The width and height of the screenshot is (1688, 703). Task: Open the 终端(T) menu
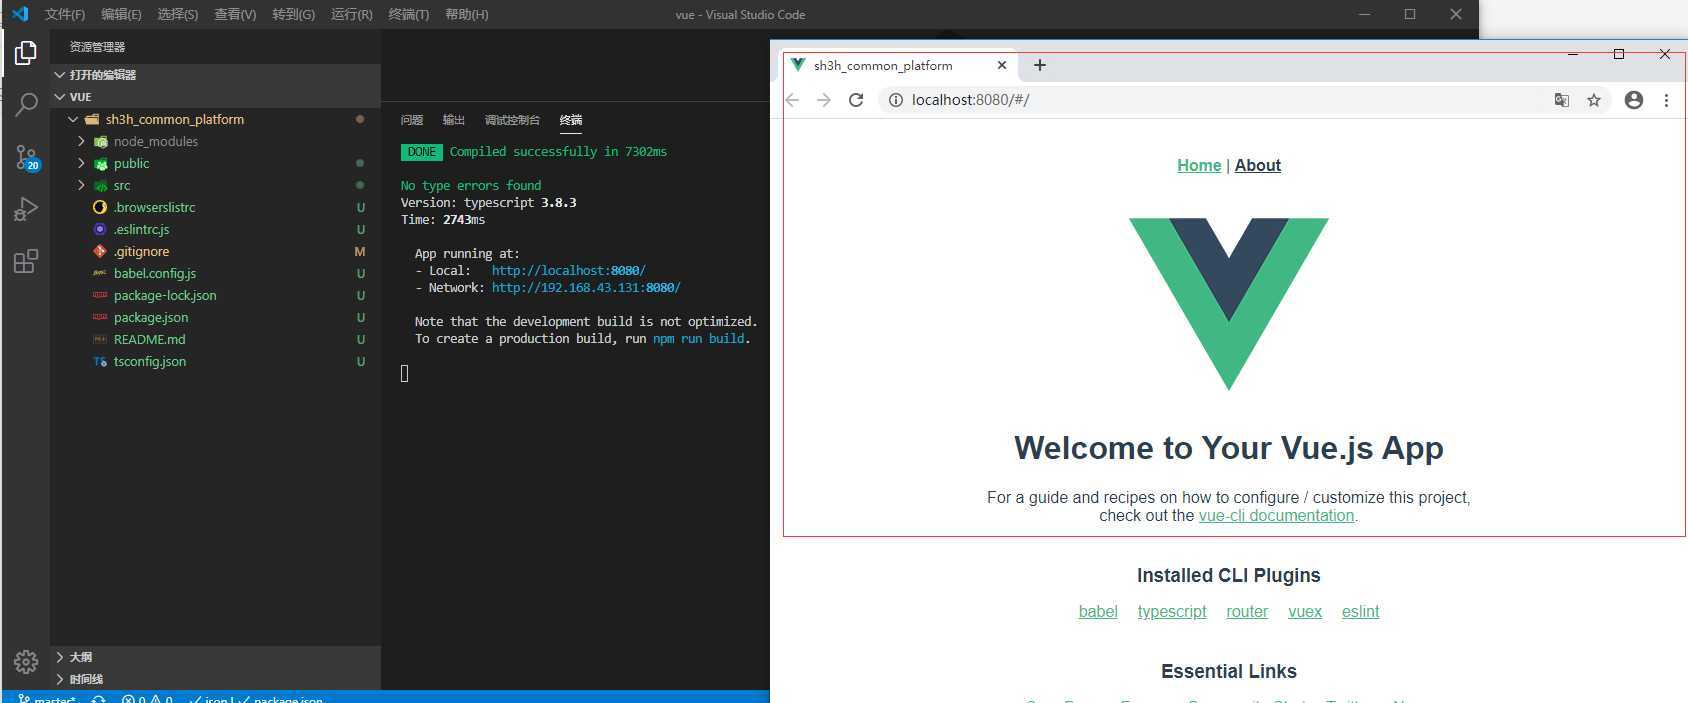tap(408, 14)
